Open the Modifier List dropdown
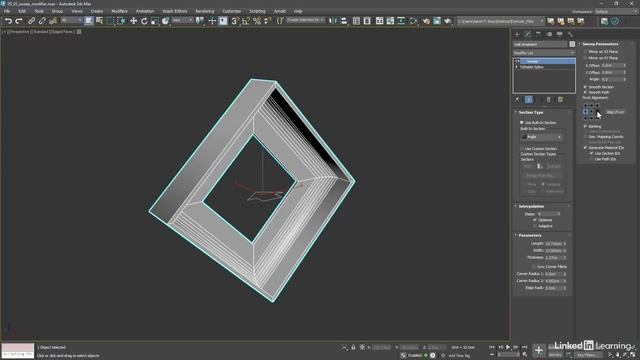 (x=544, y=53)
